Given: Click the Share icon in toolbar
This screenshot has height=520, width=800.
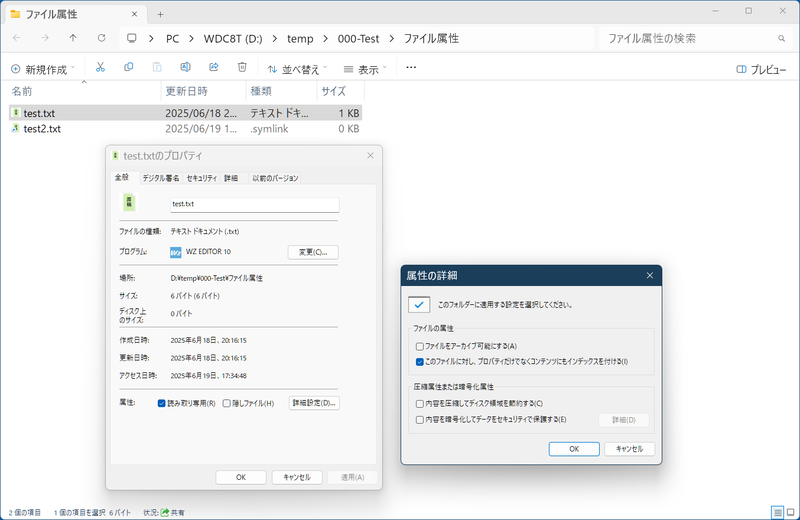Looking at the screenshot, I should pos(214,67).
